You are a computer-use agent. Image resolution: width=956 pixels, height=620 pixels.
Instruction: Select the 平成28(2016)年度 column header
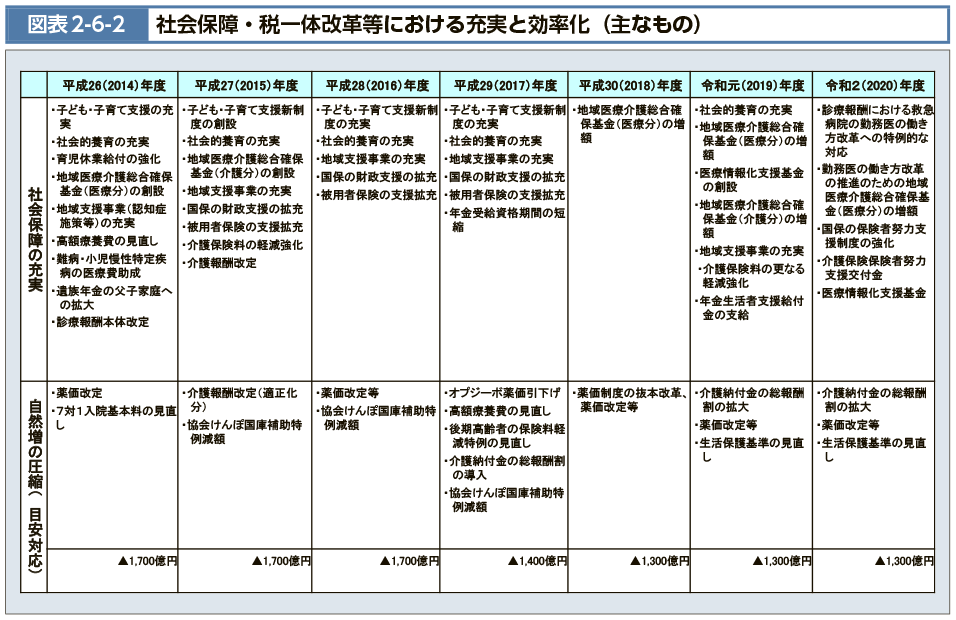[x=377, y=85]
